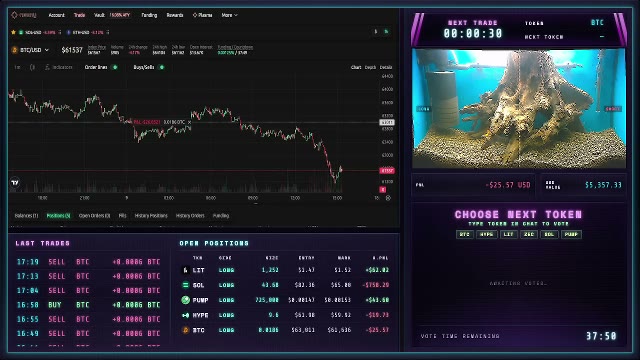Screen dimensions: 640x360
Task: Open the chart settings gear icon
Action: coord(388,198)
